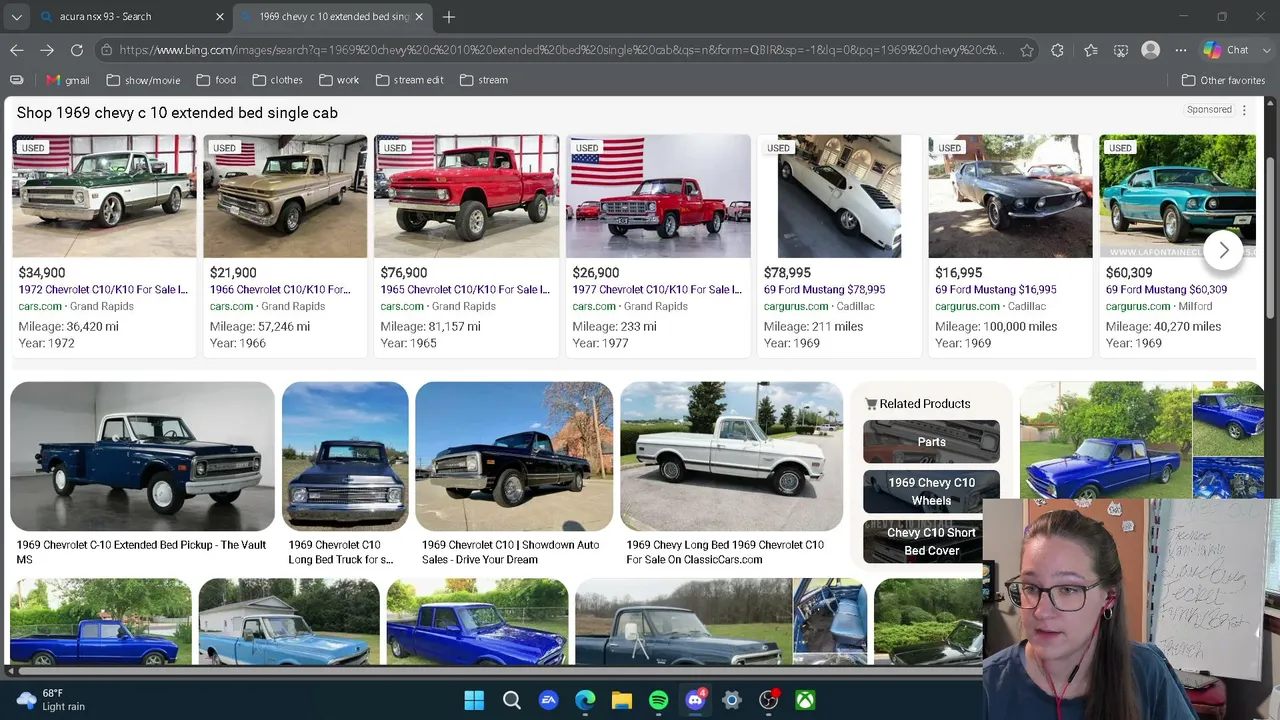Open the Favorites hub icon
This screenshot has height=720, width=1280.
(x=1091, y=50)
